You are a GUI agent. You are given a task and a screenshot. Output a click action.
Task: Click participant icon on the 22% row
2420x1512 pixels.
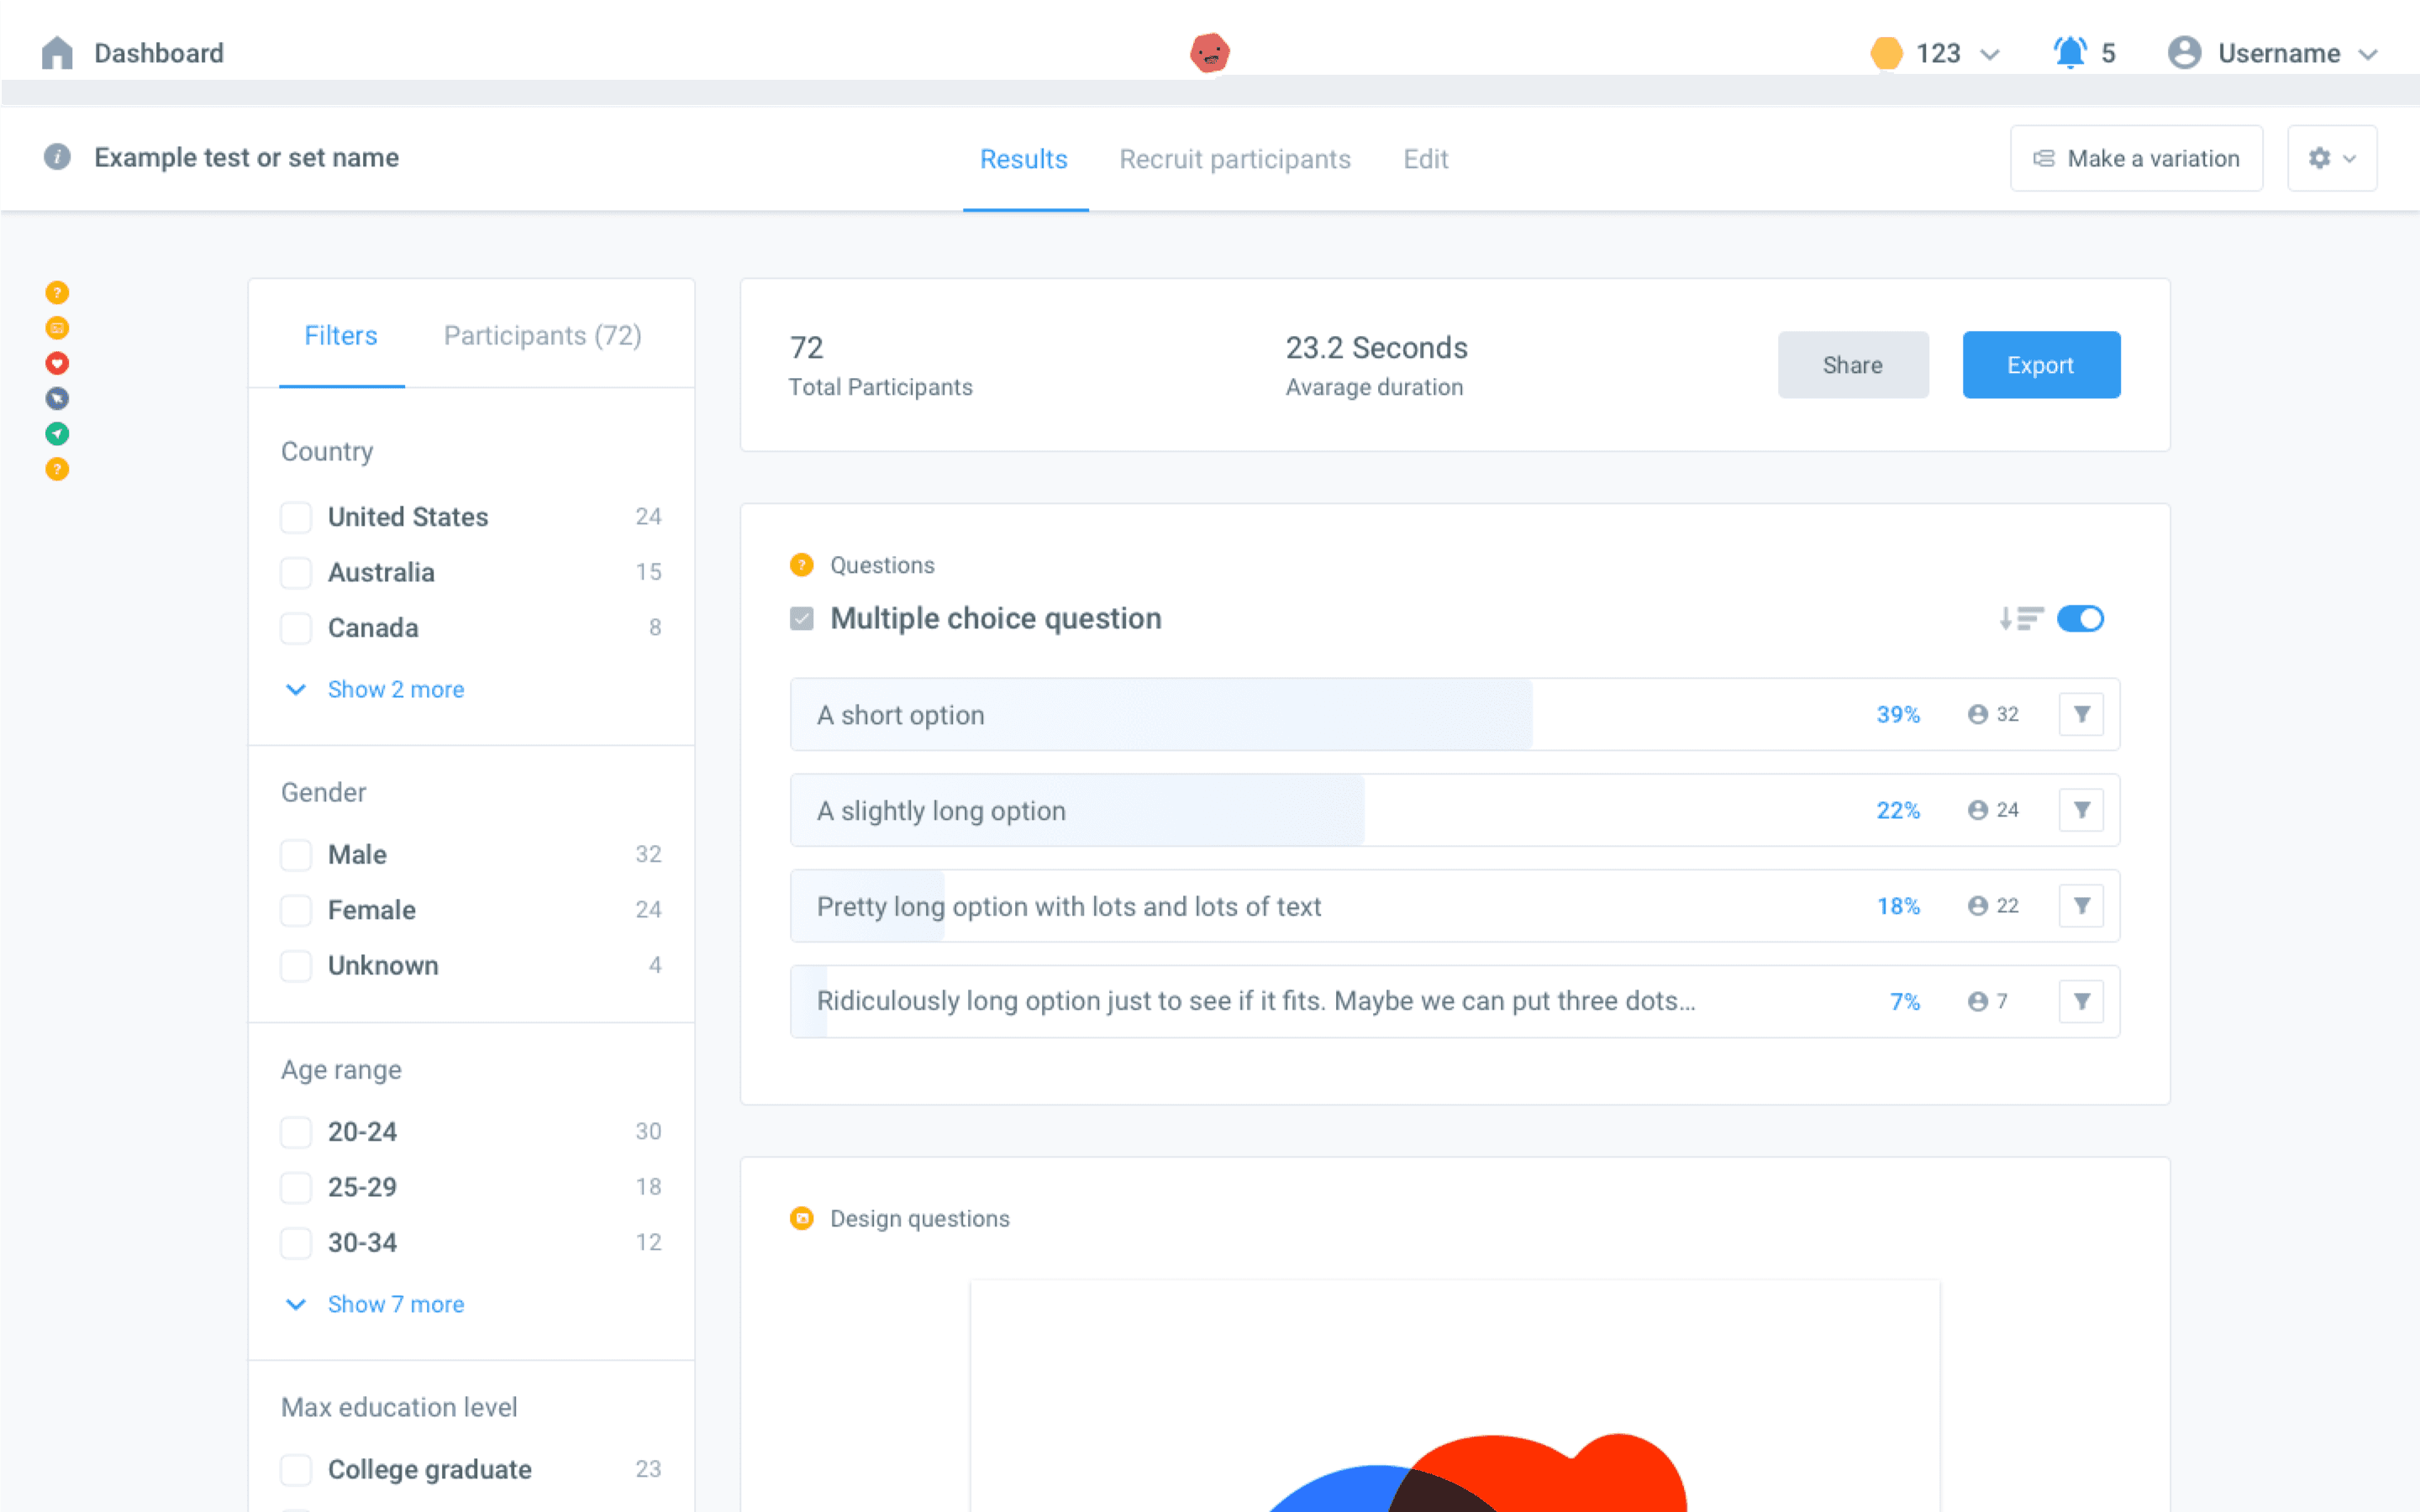click(x=1977, y=810)
